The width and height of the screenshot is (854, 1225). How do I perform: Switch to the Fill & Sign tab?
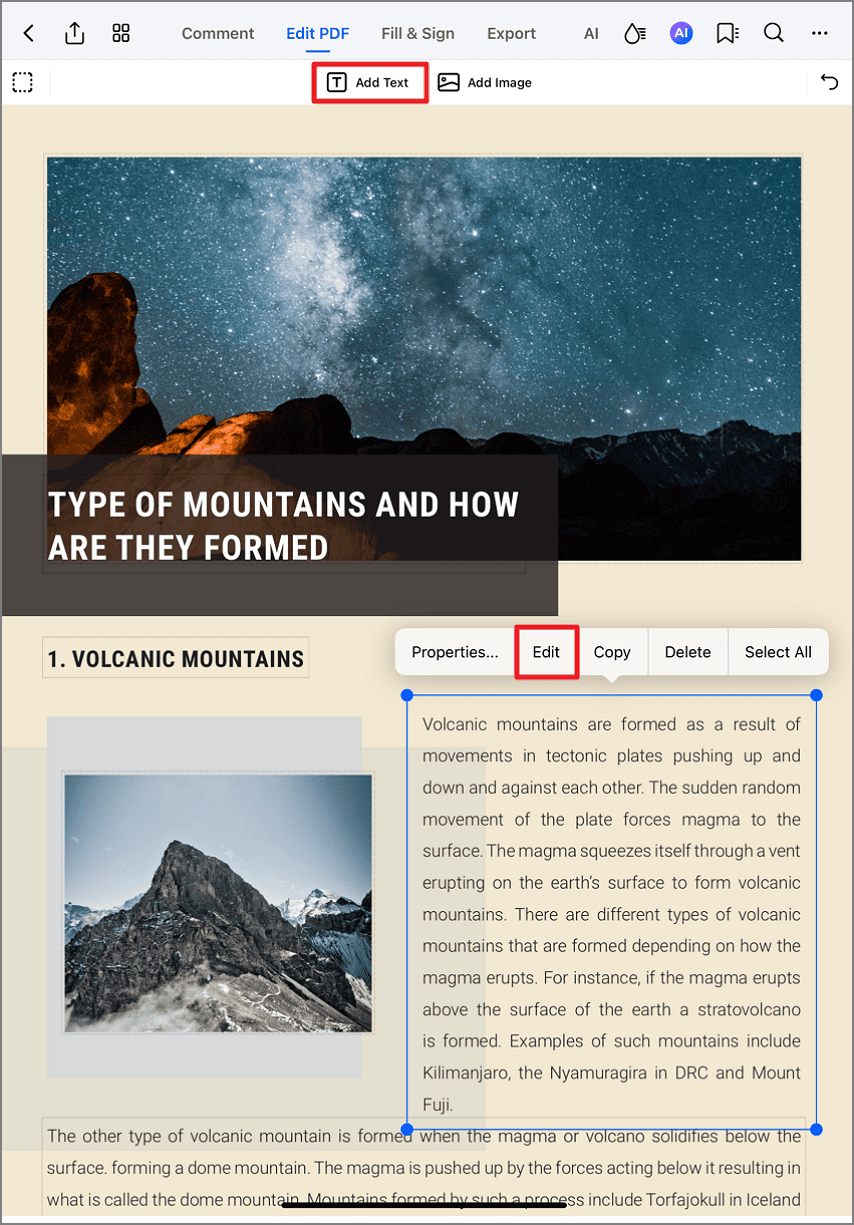tap(418, 33)
